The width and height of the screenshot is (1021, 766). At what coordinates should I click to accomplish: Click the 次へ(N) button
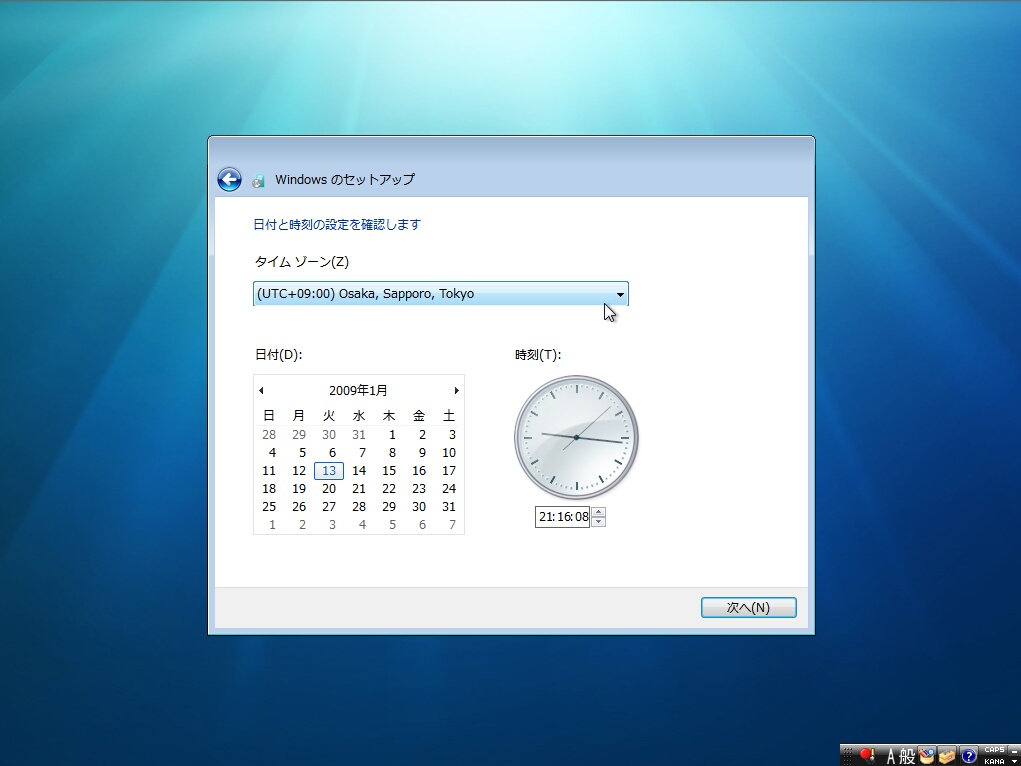(x=748, y=608)
